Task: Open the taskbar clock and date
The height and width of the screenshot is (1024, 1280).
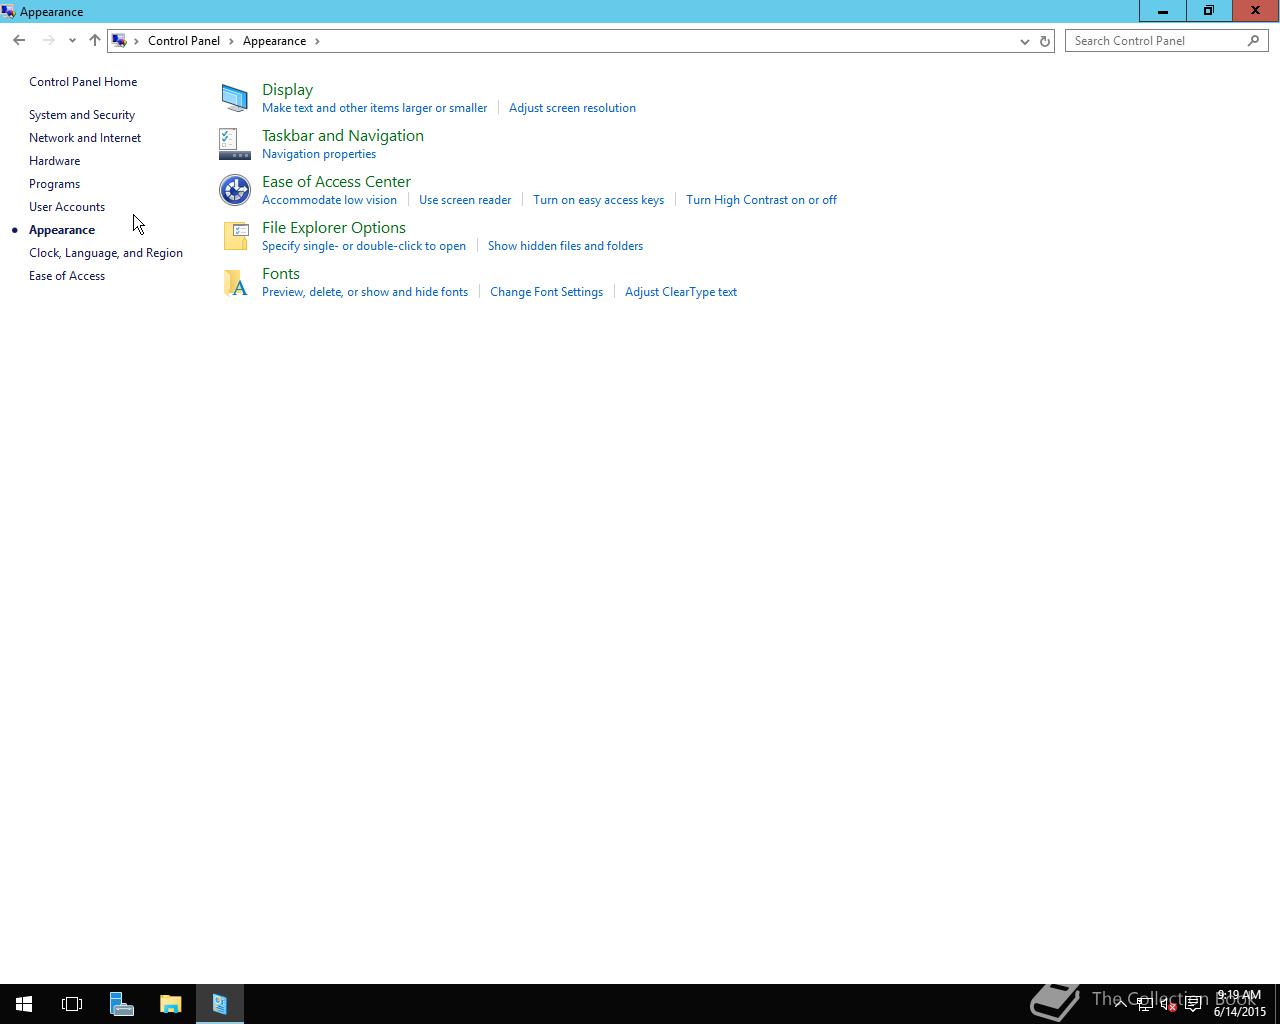Action: click(1239, 1004)
